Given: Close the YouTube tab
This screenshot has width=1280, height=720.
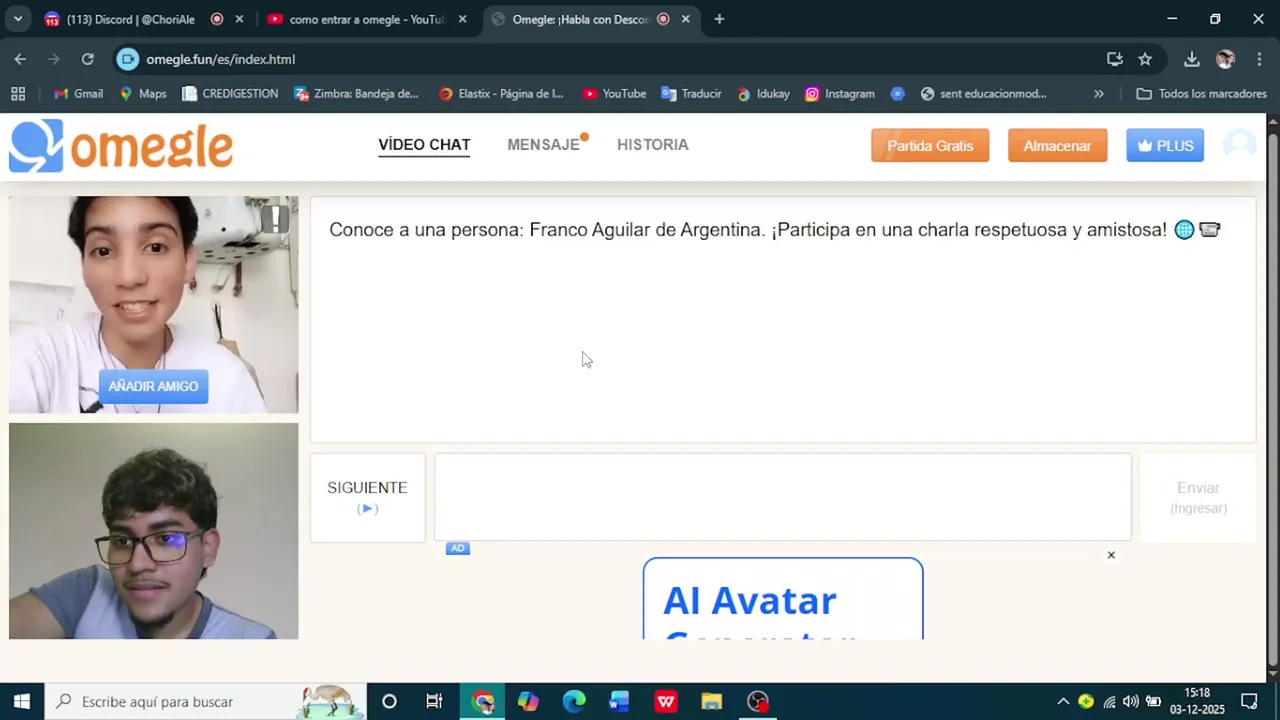Looking at the screenshot, I should 462,19.
